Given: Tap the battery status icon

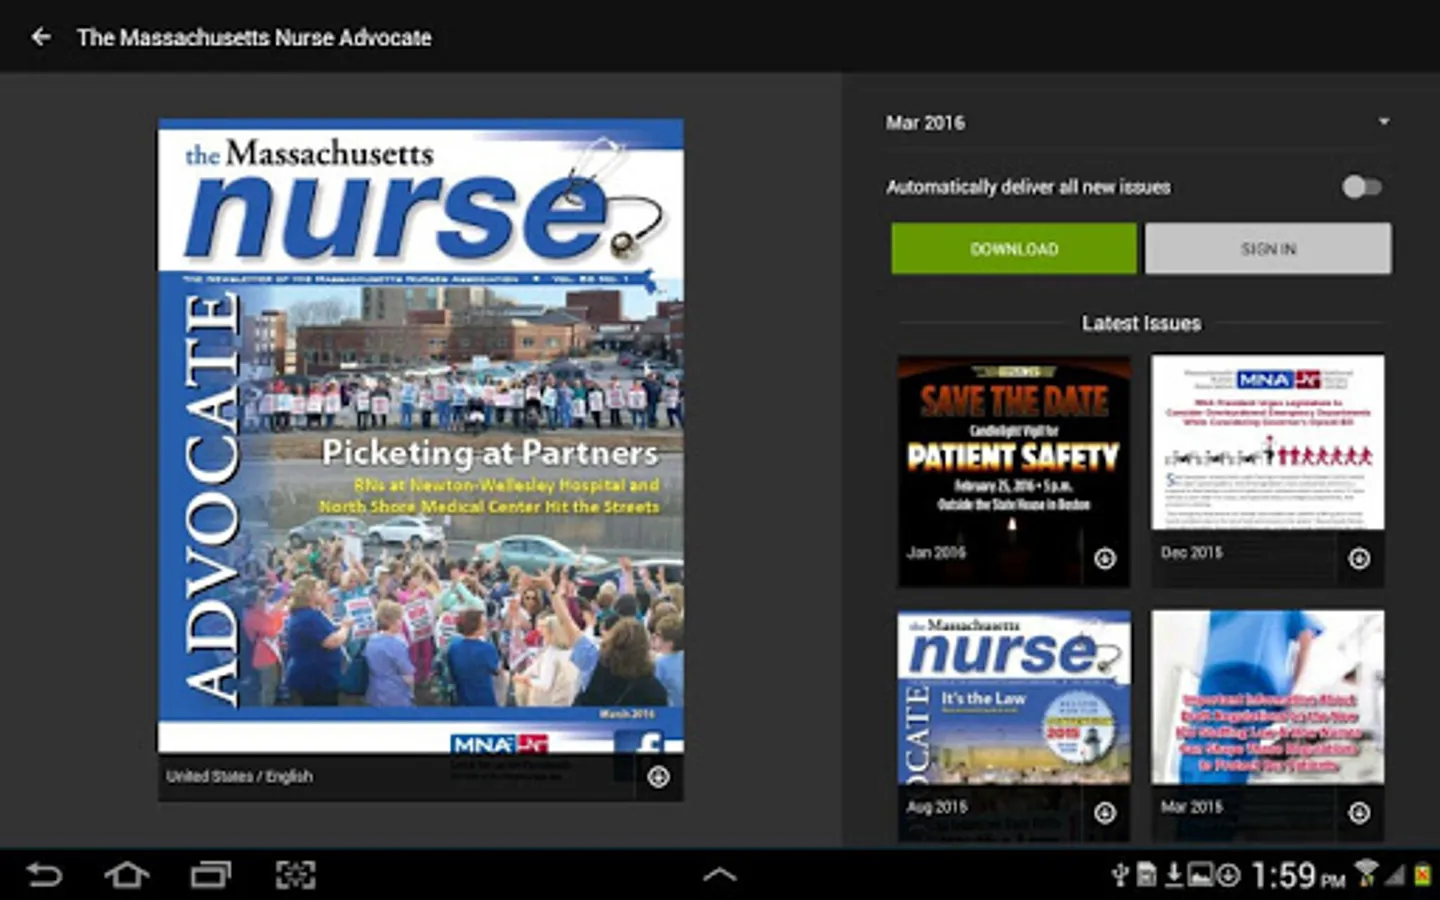Looking at the screenshot, I should pos(1422,876).
